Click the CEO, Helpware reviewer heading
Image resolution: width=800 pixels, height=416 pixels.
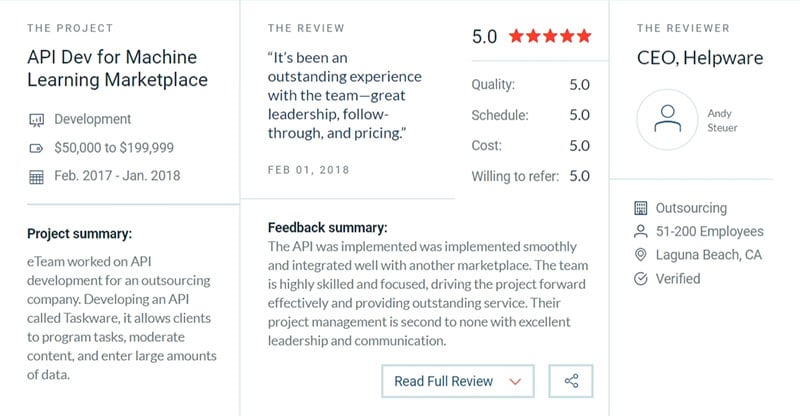point(700,58)
